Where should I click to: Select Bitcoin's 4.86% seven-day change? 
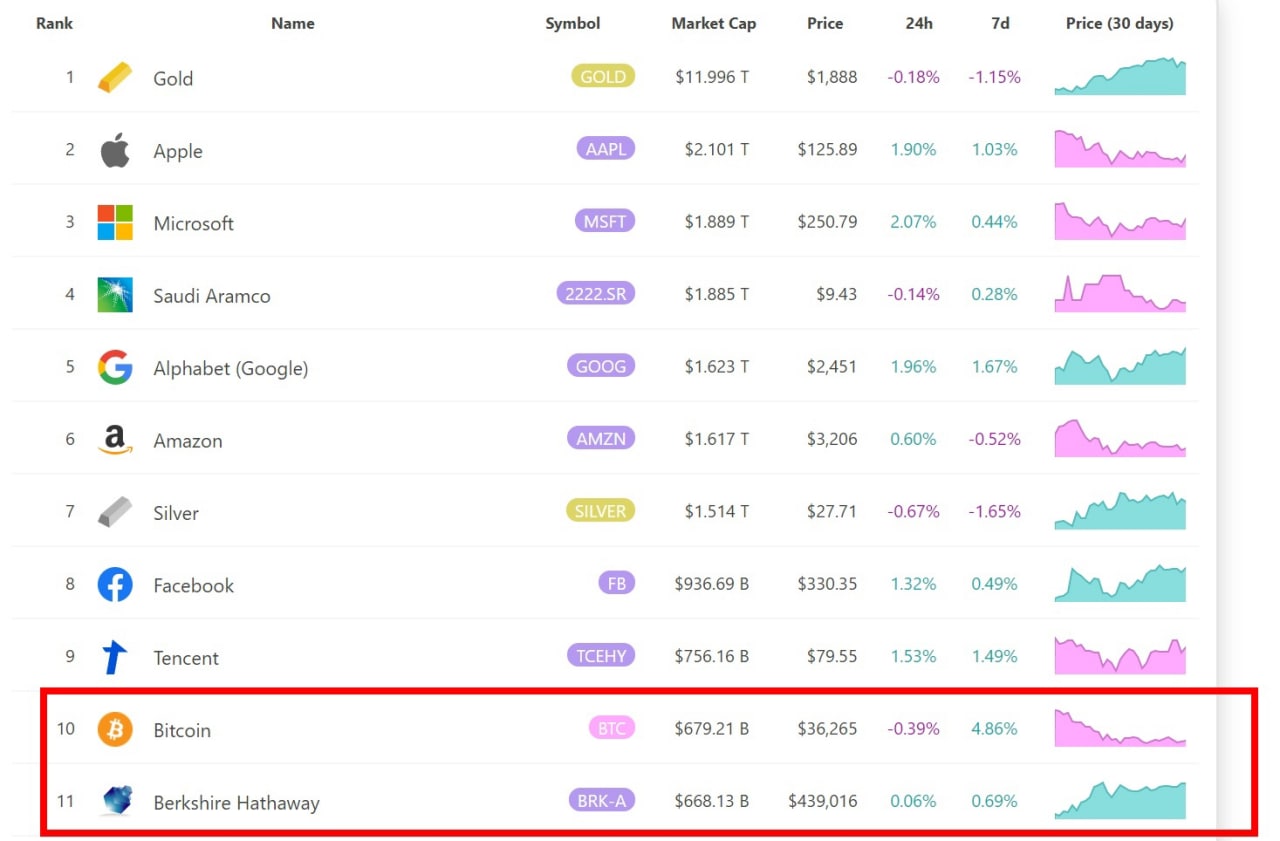(995, 729)
